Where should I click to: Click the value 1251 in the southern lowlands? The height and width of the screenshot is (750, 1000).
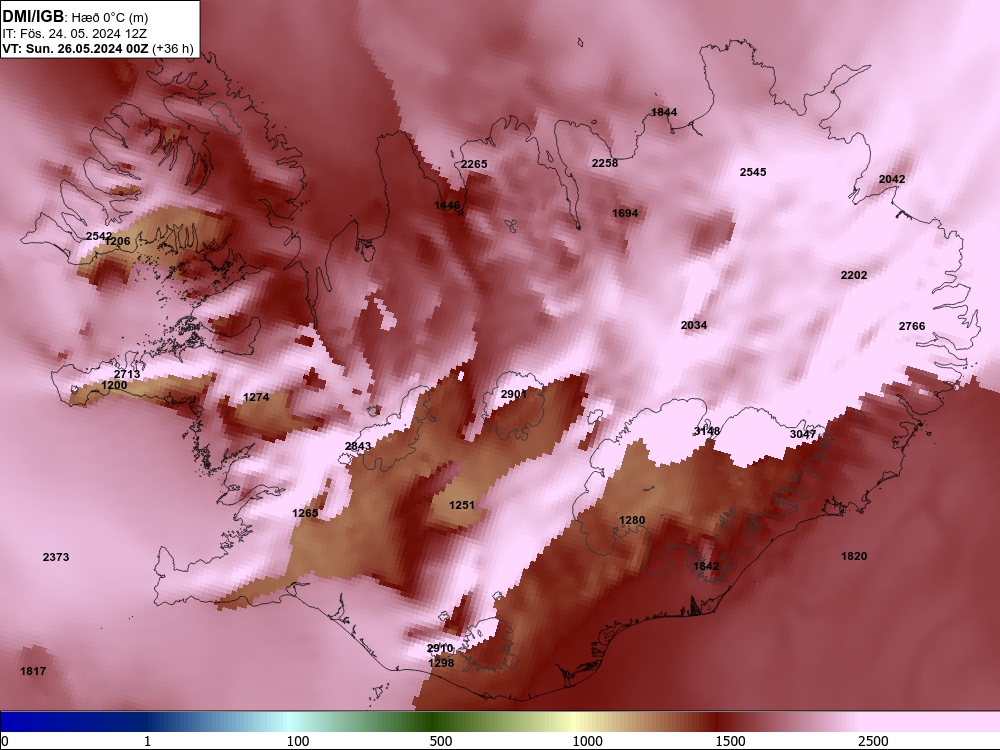(462, 505)
